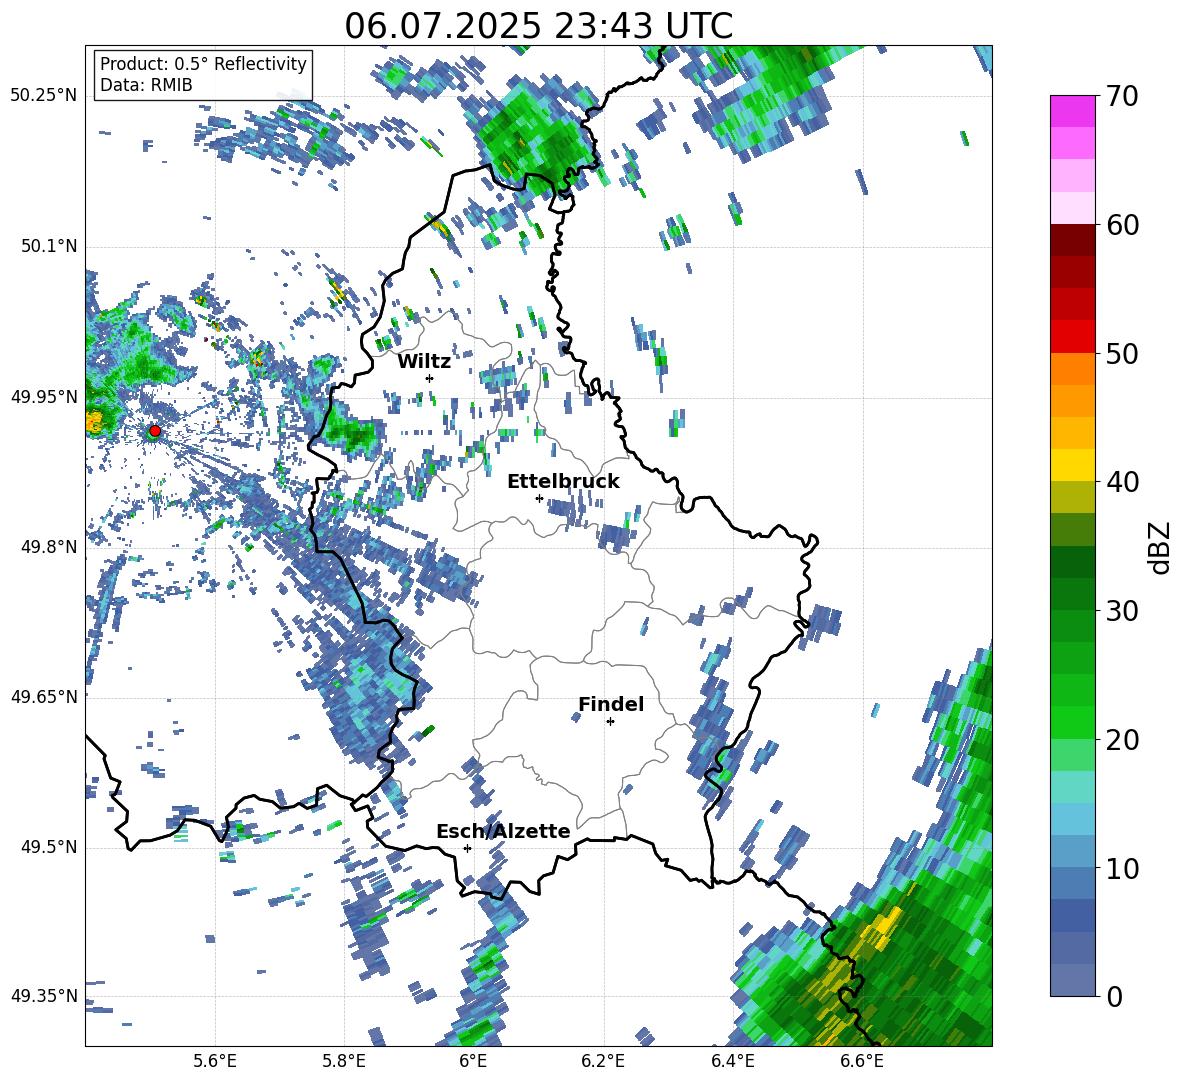Click the colorbar value 30
This screenshot has height=1081, width=1184.
1122,611
